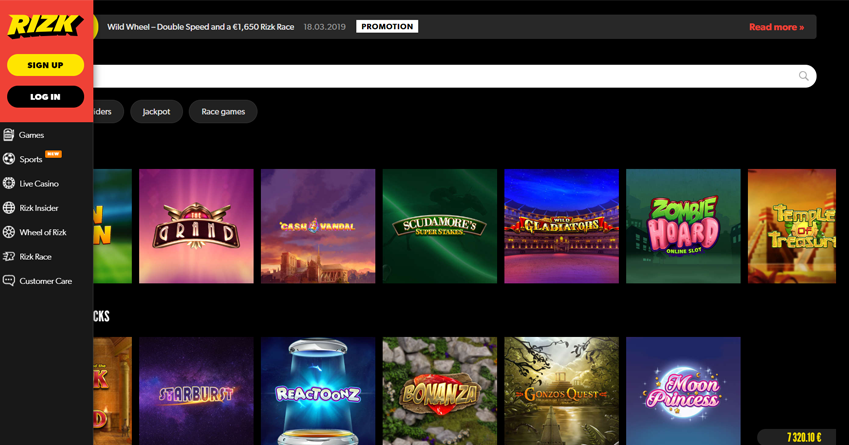Open the Games menu item
This screenshot has width=849, height=445.
click(31, 135)
